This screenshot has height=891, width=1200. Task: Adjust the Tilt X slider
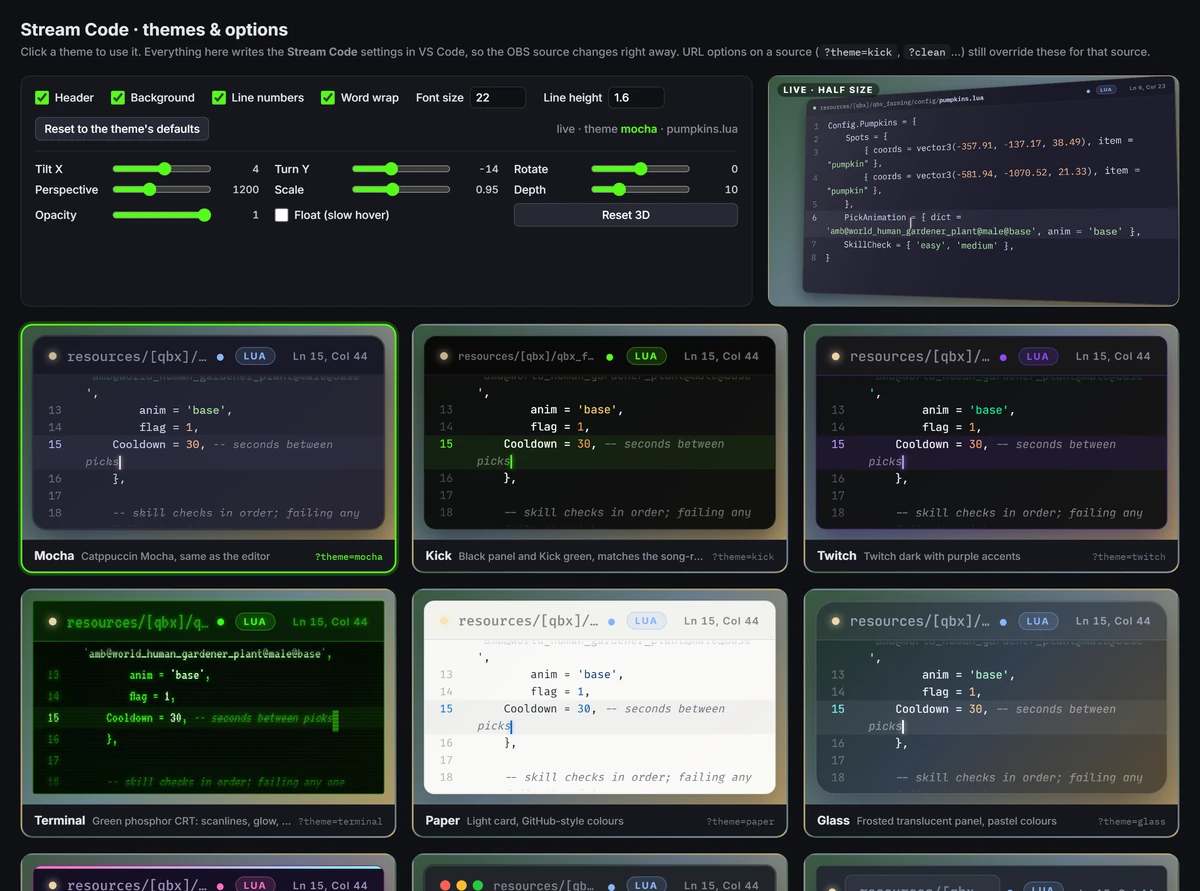(x=162, y=169)
